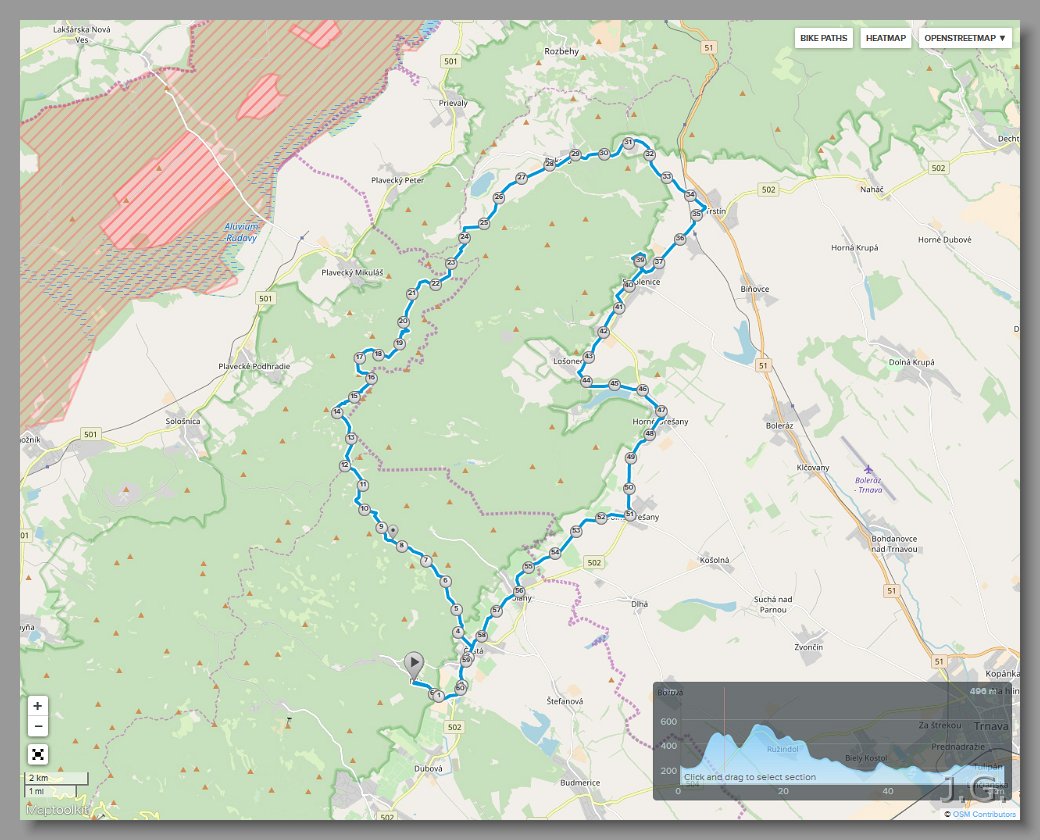This screenshot has width=1040, height=840.
Task: Zoom in on the map
Action: (x=38, y=706)
